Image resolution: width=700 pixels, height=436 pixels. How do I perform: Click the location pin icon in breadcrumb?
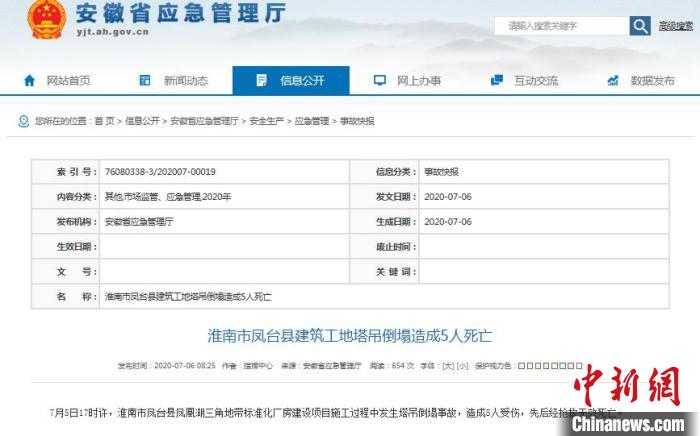point(23,121)
